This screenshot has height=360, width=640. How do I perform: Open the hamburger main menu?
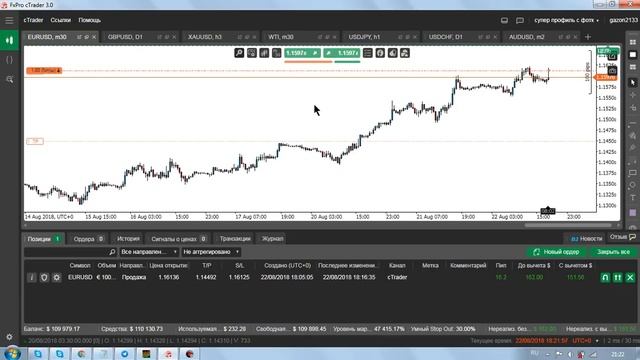pos(9,20)
